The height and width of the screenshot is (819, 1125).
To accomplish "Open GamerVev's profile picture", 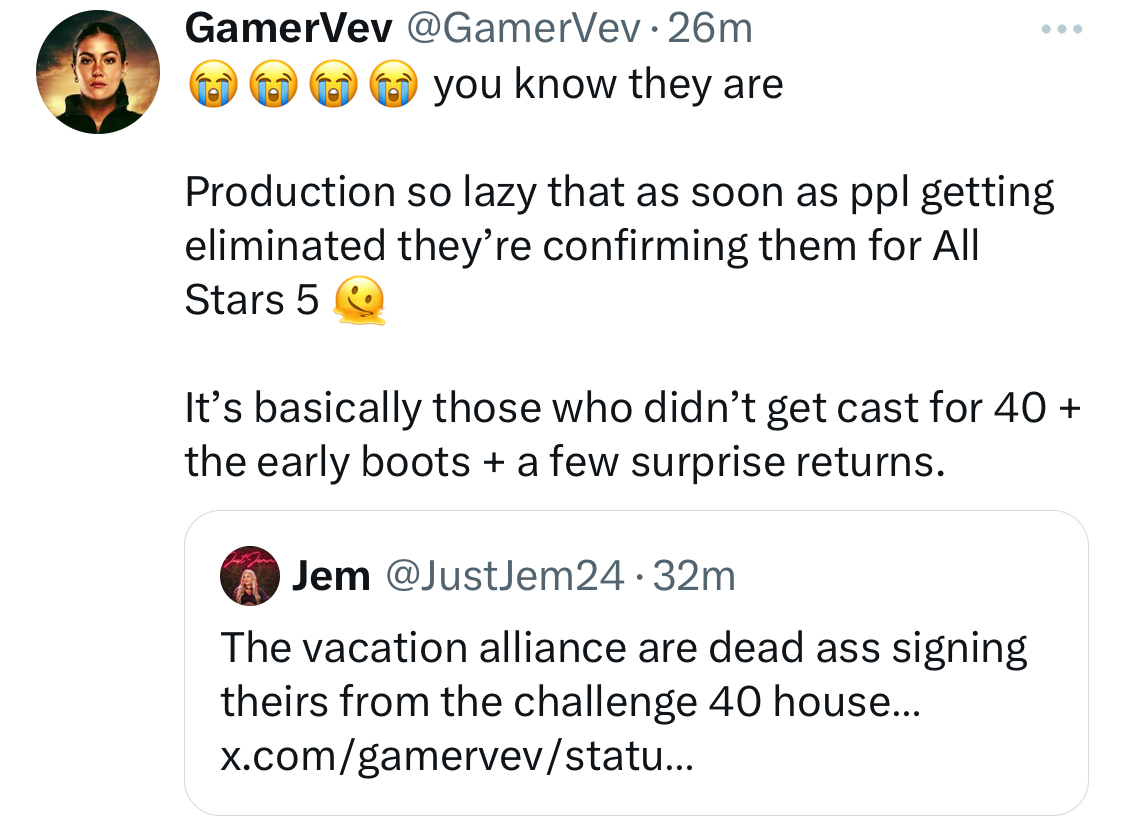I will click(x=98, y=72).
